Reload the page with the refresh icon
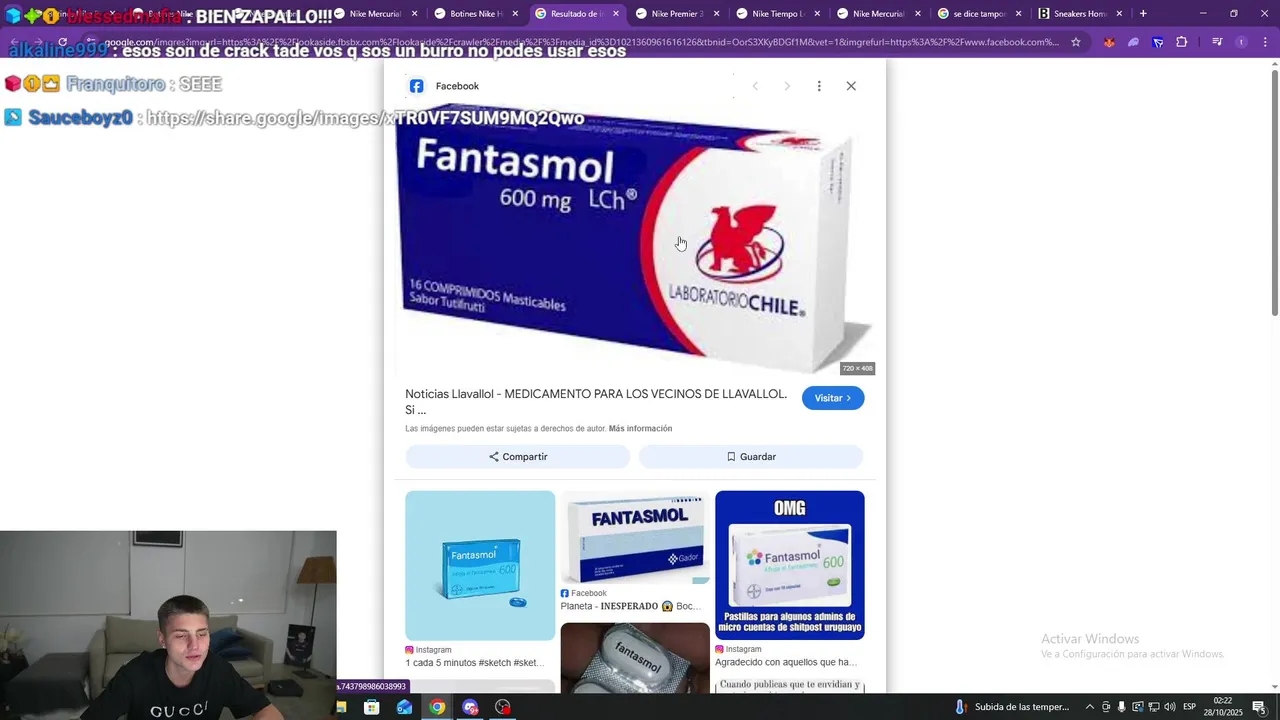Viewport: 1280px width, 720px height. [x=62, y=42]
